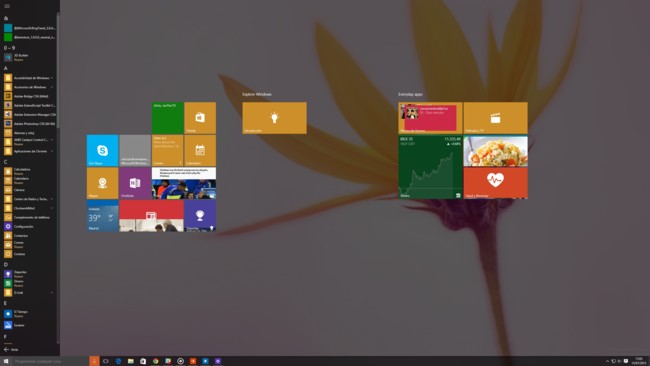650x366 pixels.
Task: Open File Explorer from the taskbar
Action: [x=131, y=361]
